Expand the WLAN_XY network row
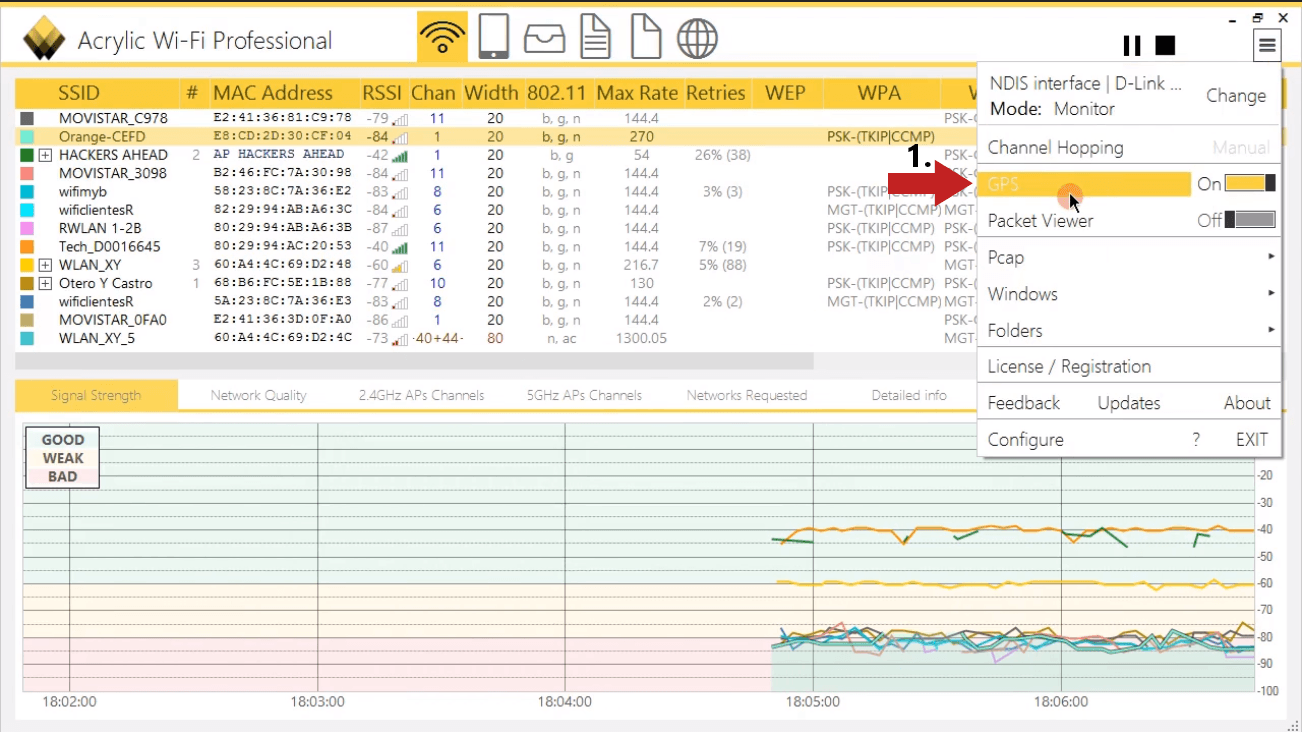1302x732 pixels. [45, 265]
